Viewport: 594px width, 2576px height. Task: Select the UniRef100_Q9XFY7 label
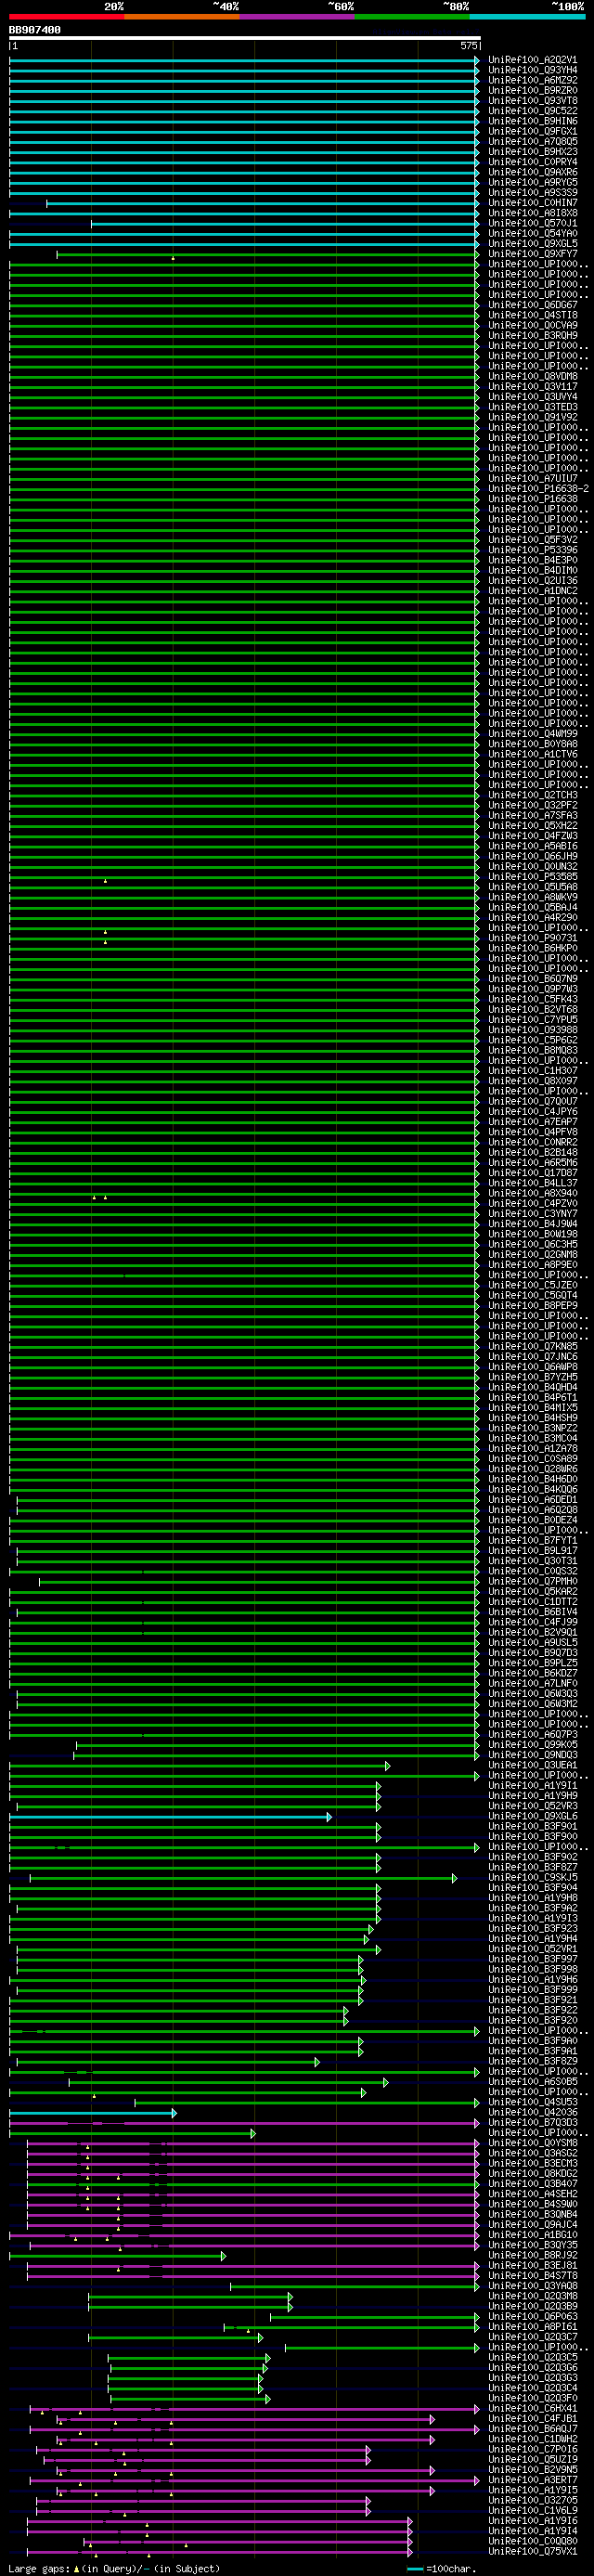coord(532,254)
